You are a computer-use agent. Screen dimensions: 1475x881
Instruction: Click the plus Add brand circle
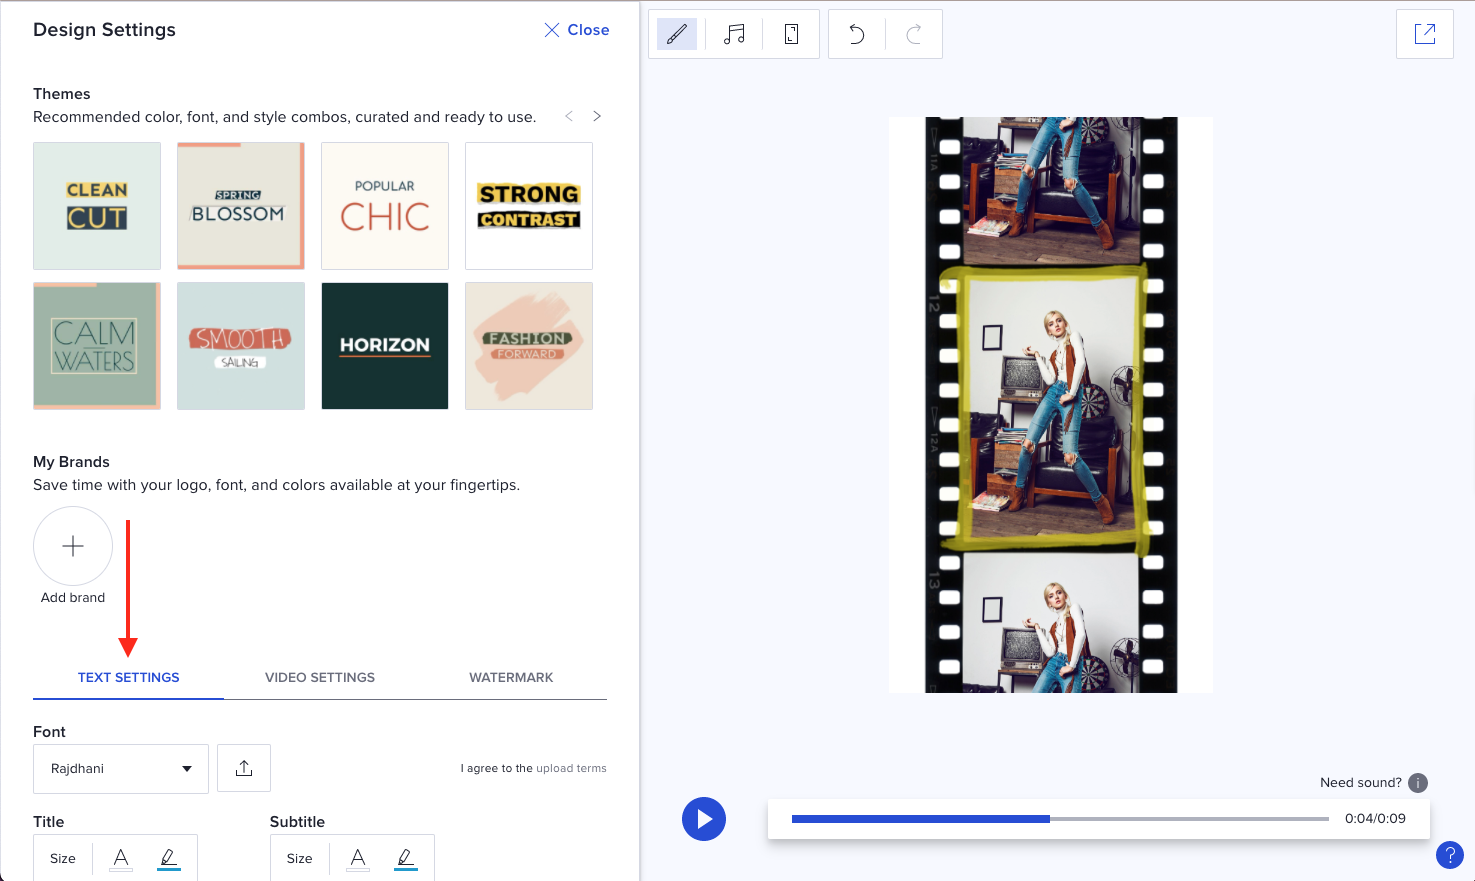coord(73,546)
